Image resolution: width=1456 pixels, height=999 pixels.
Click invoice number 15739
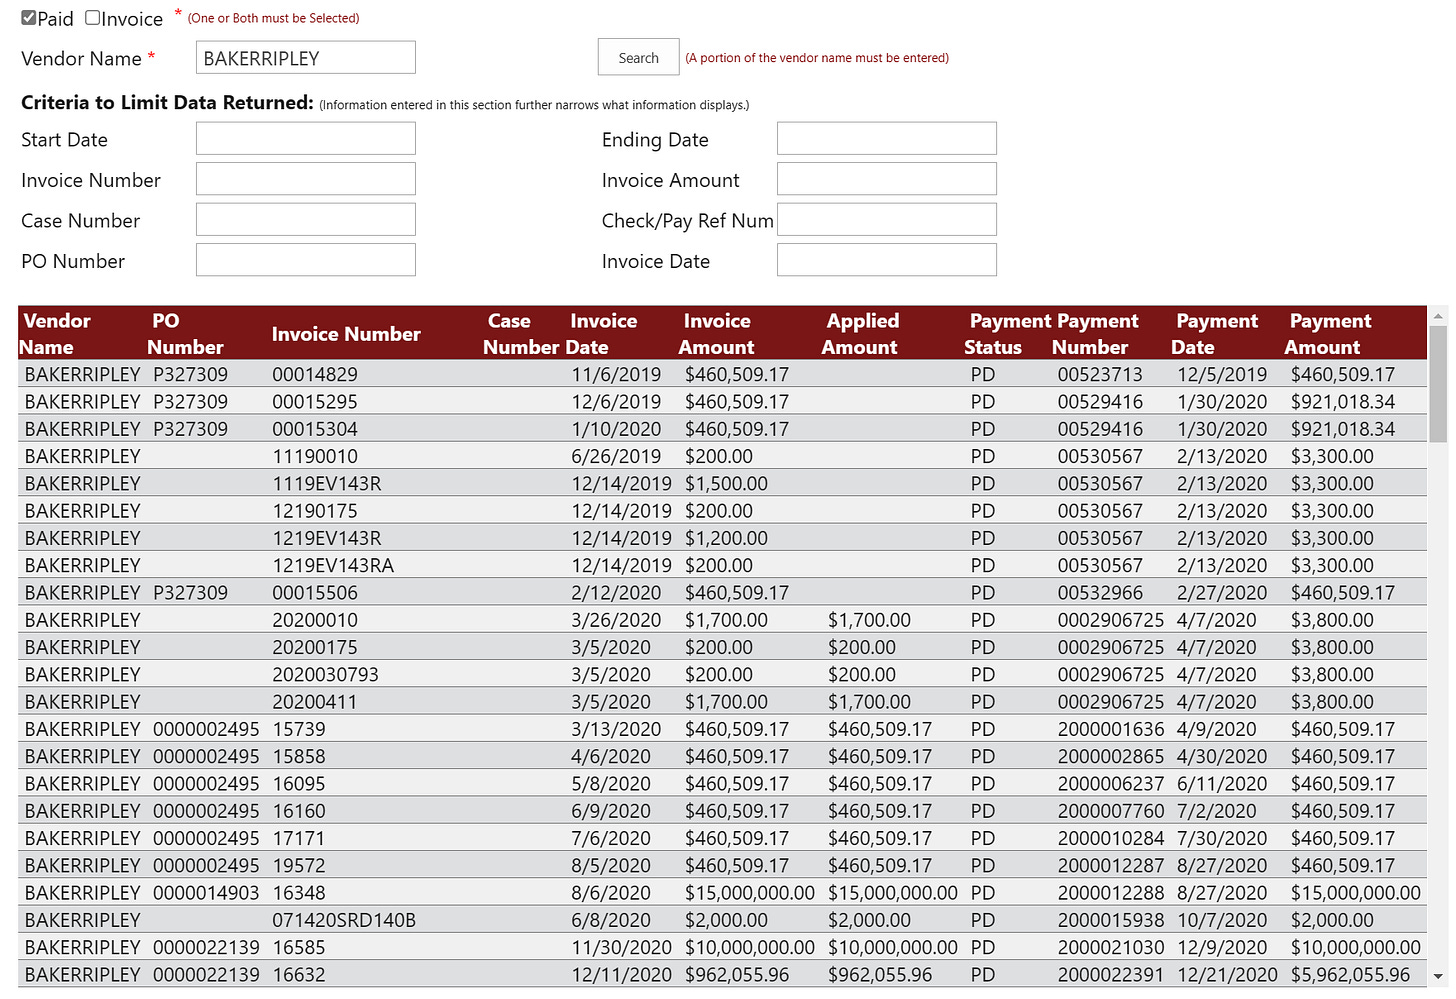point(299,730)
